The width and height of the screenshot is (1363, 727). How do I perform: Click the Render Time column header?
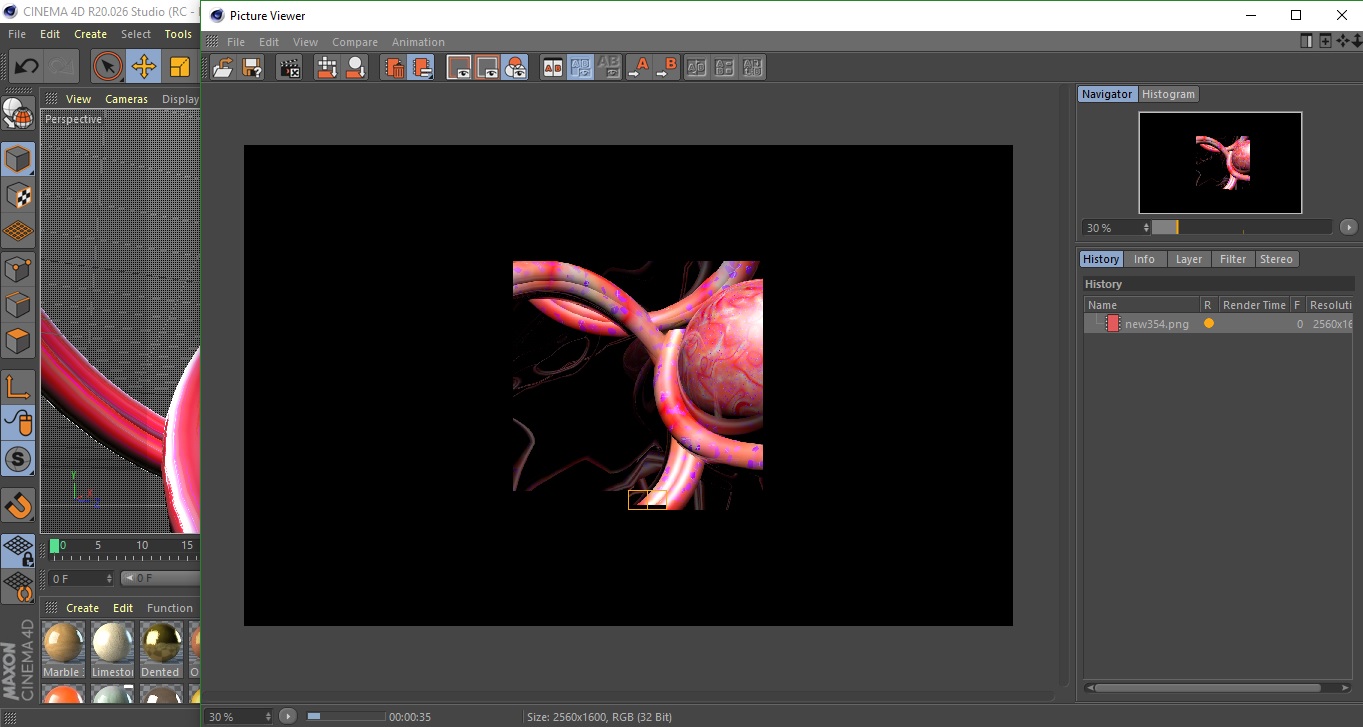(1253, 305)
